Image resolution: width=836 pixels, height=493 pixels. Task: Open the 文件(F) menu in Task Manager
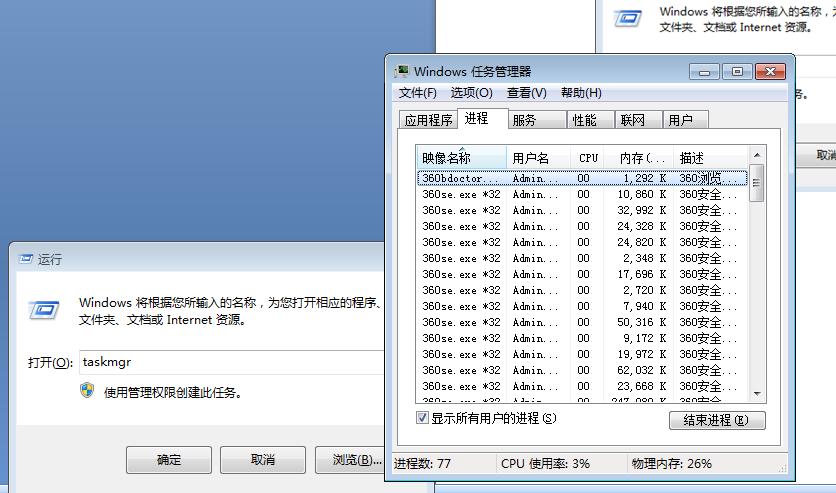point(417,93)
